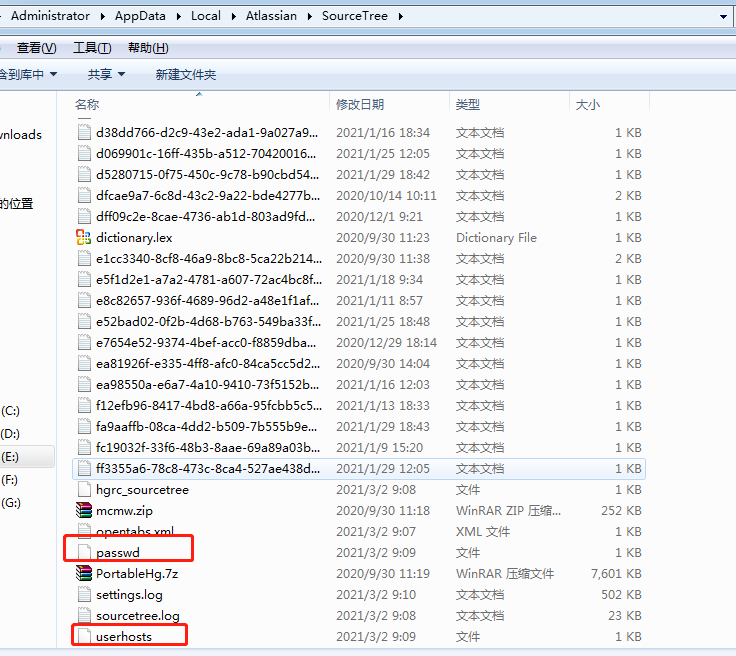The height and width of the screenshot is (656, 736).
Task: Click icon of file e1cc3340-8cf8-46a9
Action: coord(84,259)
